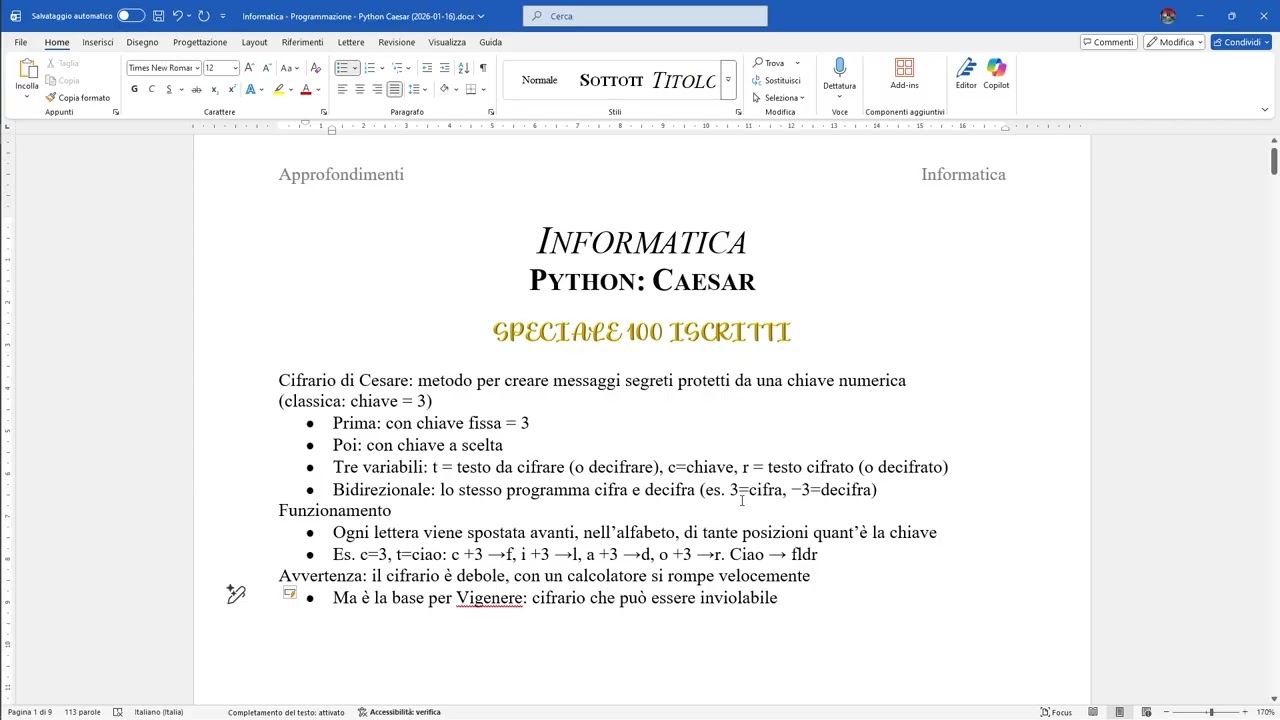Switch to the Revisione tab
This screenshot has width=1280, height=720.
tap(396, 42)
